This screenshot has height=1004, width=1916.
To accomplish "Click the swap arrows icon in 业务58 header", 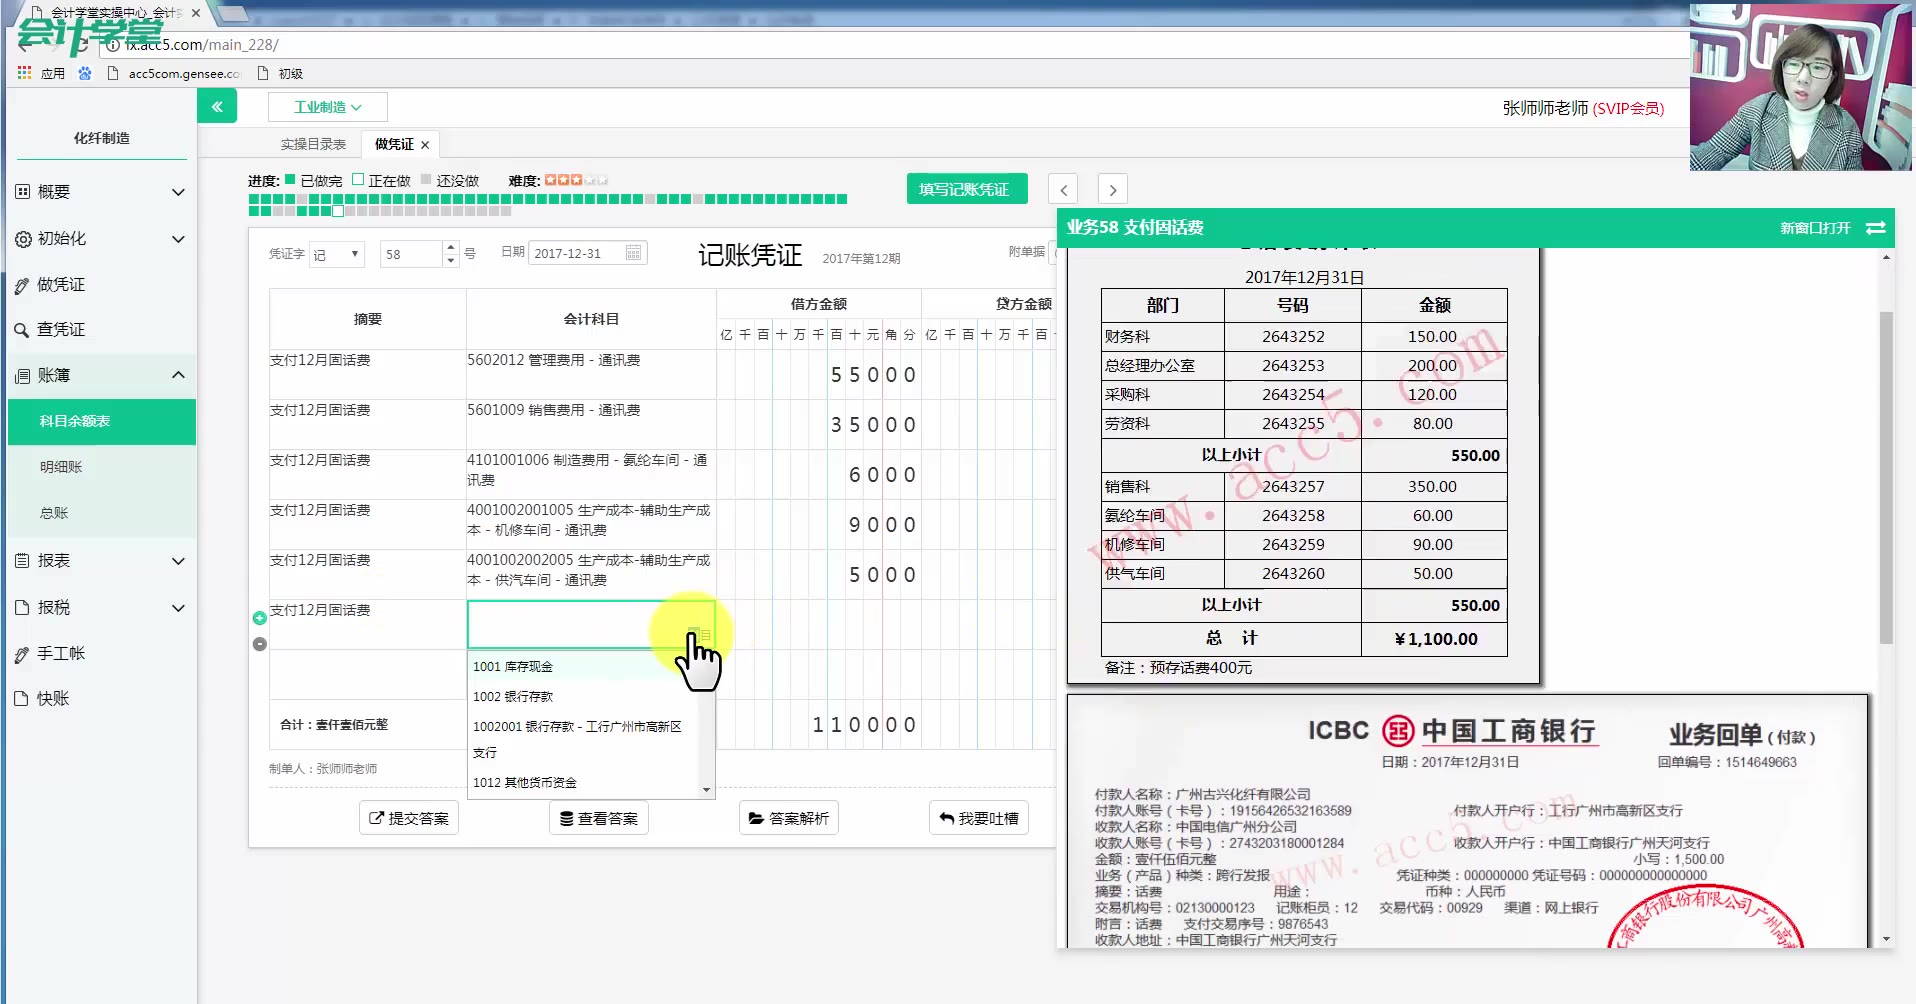I will (x=1876, y=228).
